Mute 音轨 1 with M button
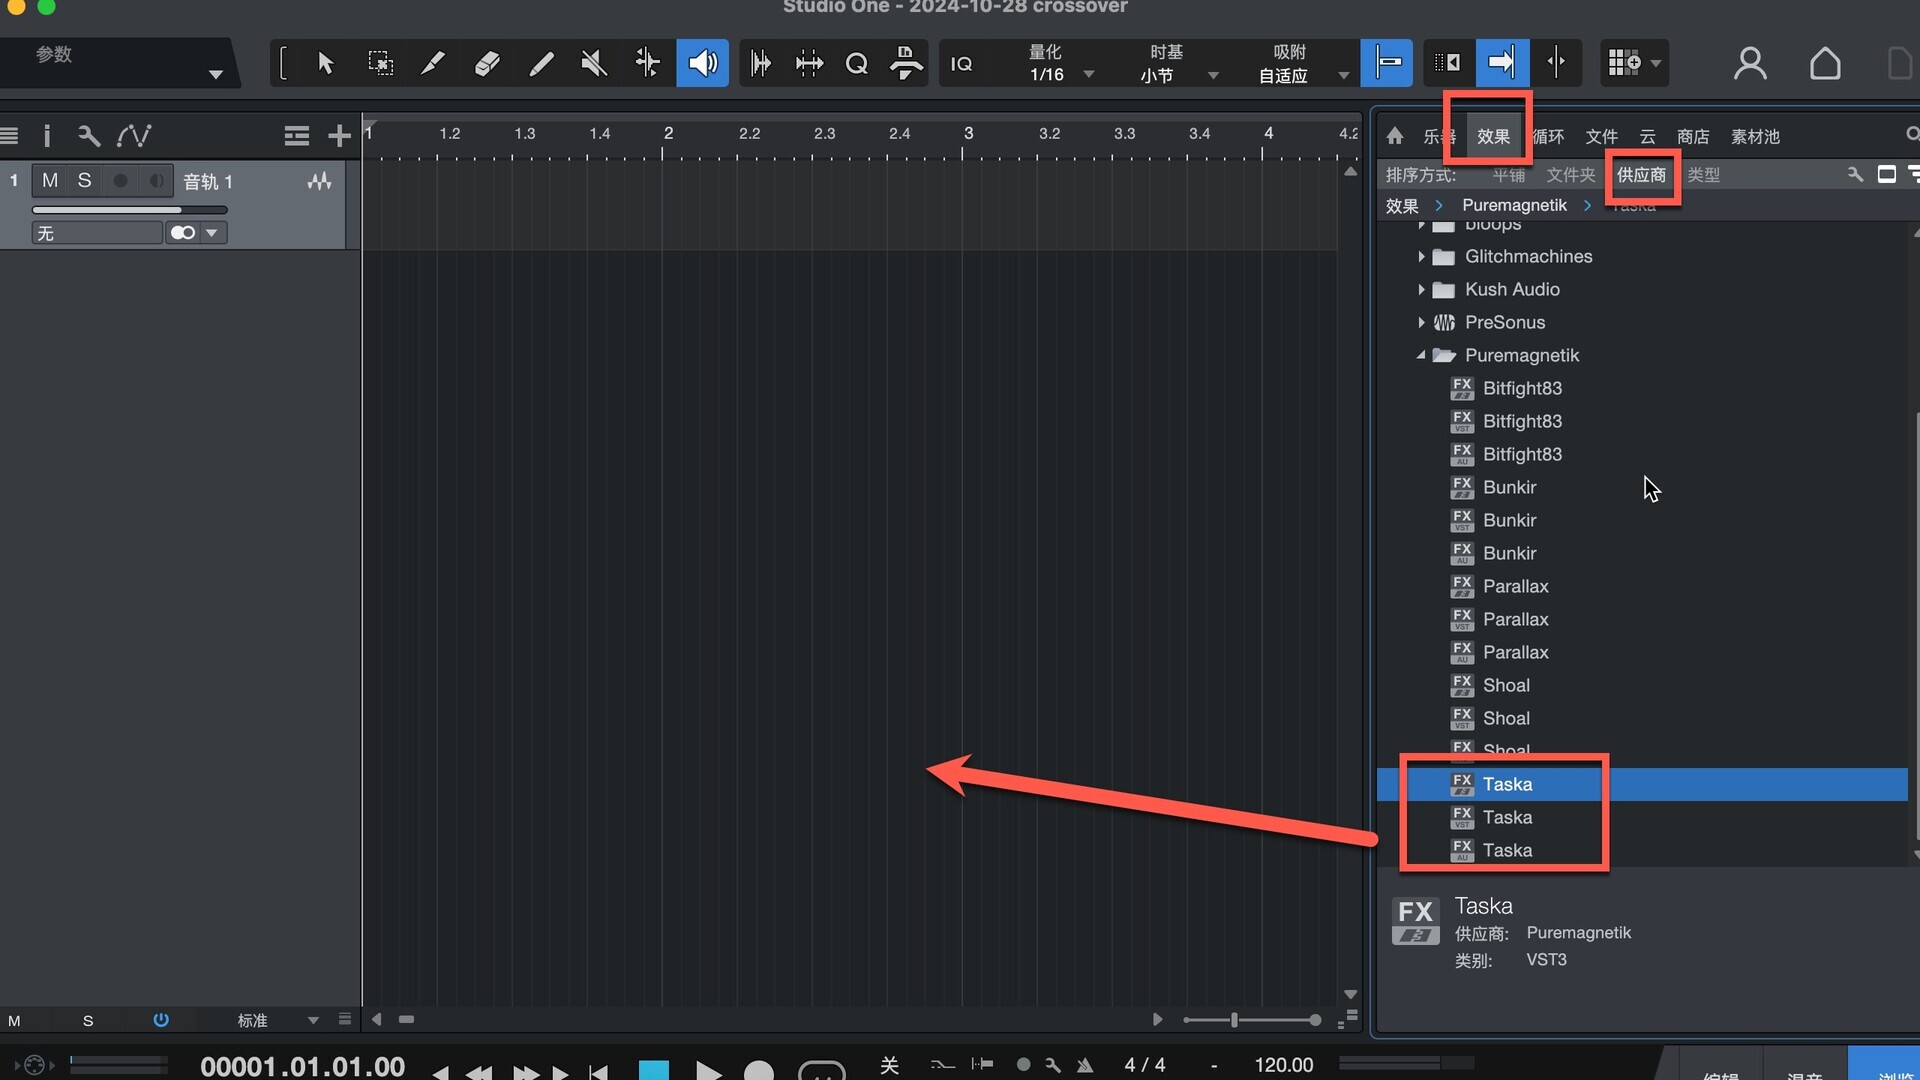1920x1080 pixels. (x=50, y=180)
